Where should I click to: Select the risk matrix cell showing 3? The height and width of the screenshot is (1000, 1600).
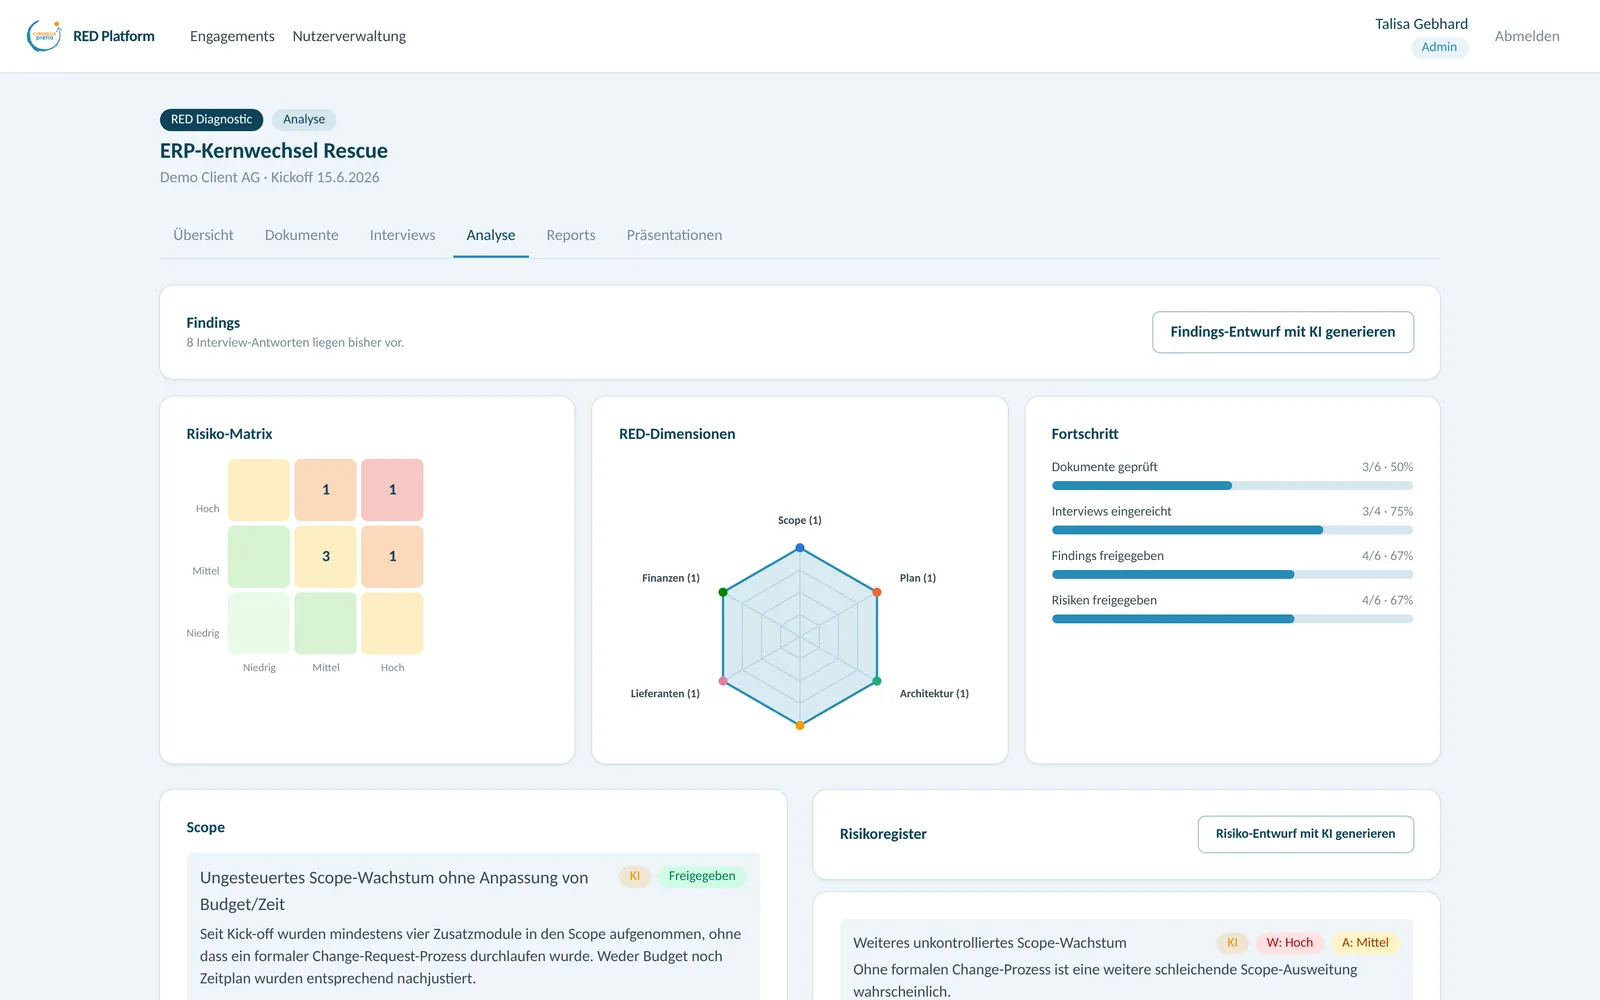326,556
